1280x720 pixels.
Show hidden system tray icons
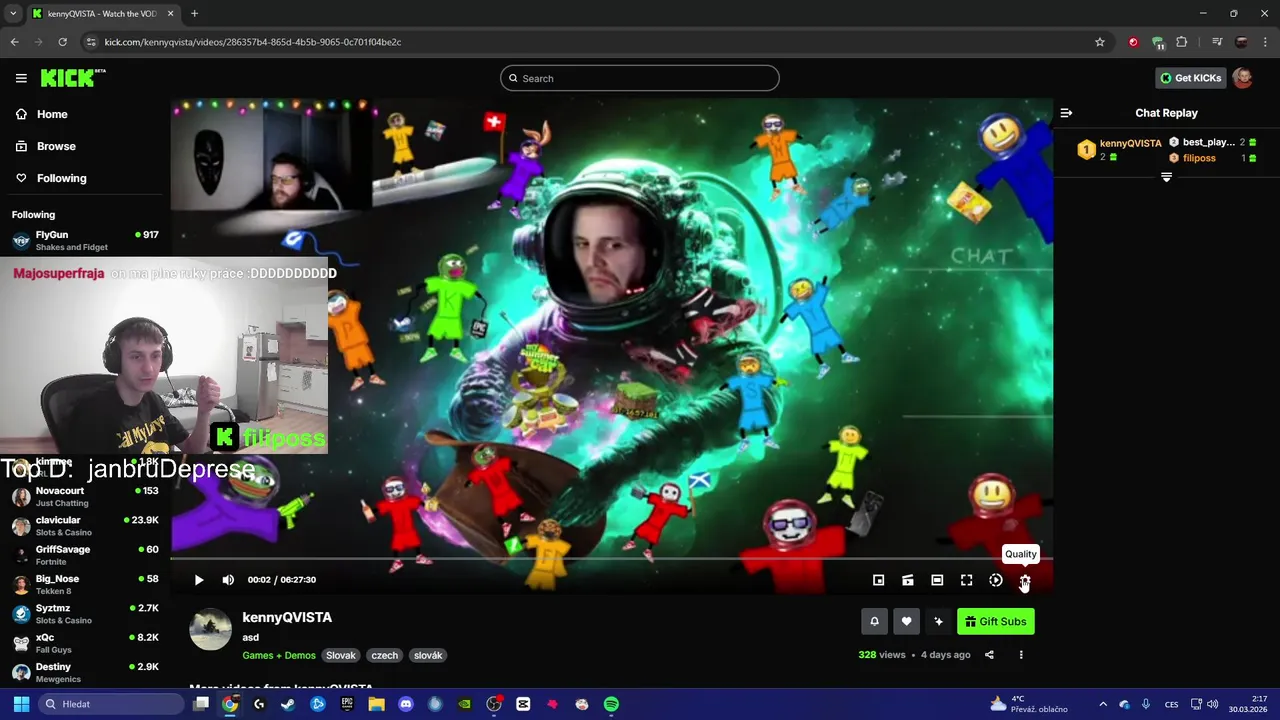click(x=1103, y=704)
